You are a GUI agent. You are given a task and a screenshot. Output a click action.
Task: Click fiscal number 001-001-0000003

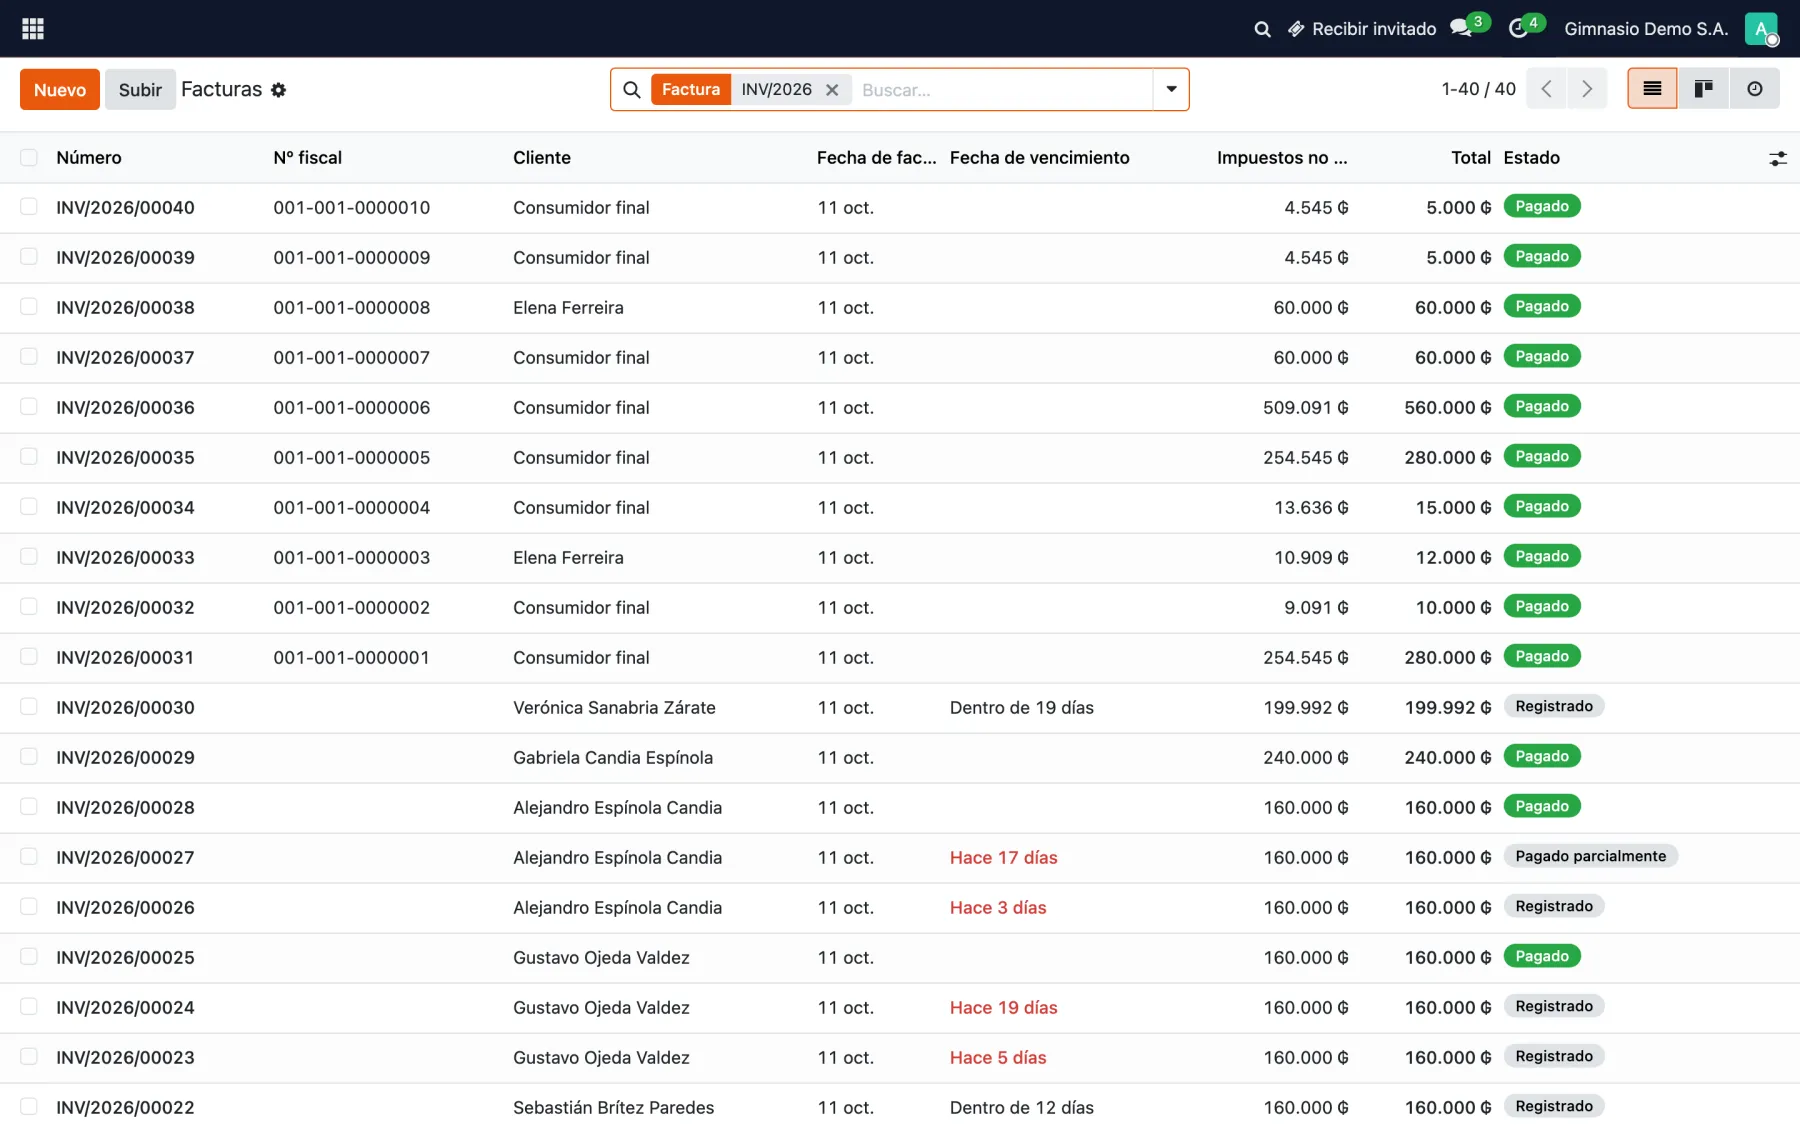click(x=351, y=558)
